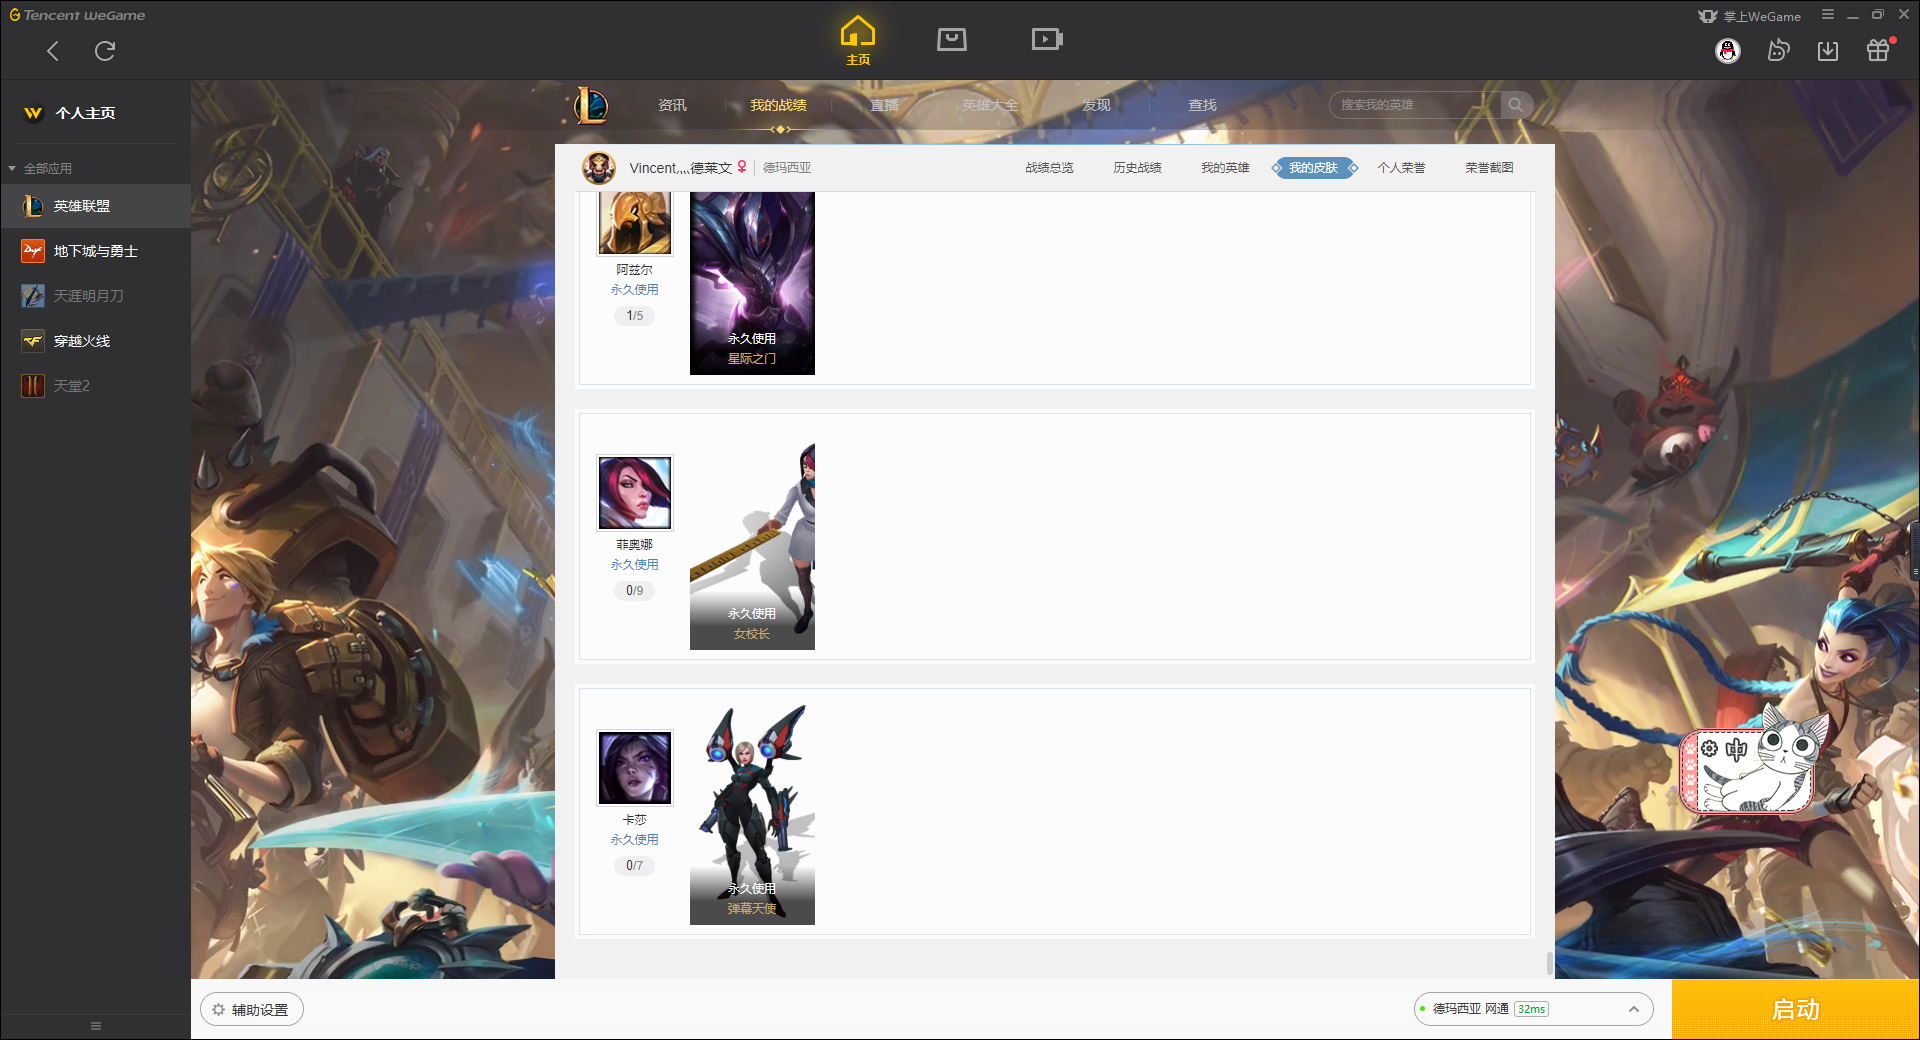Go back with the left arrow icon
Image resolution: width=1920 pixels, height=1040 pixels.
[x=53, y=51]
